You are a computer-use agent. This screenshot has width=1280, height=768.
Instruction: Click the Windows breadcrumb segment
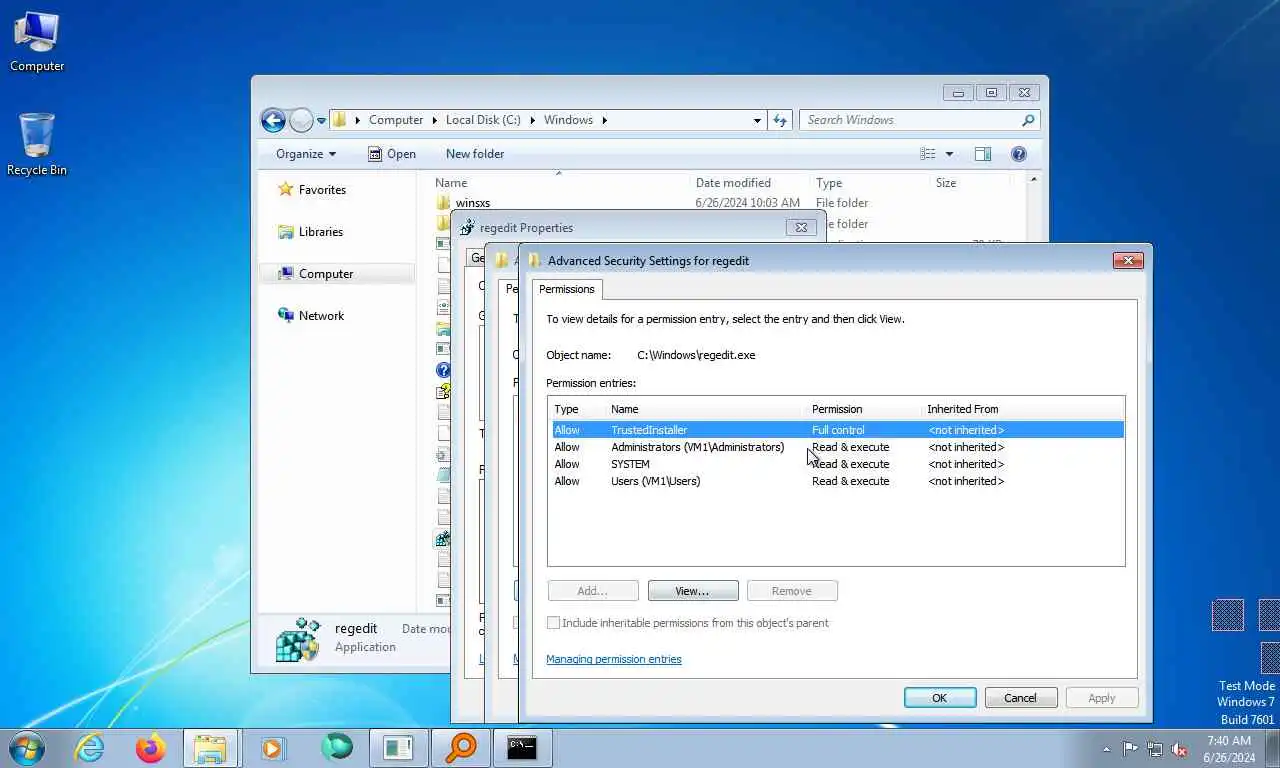pos(568,120)
